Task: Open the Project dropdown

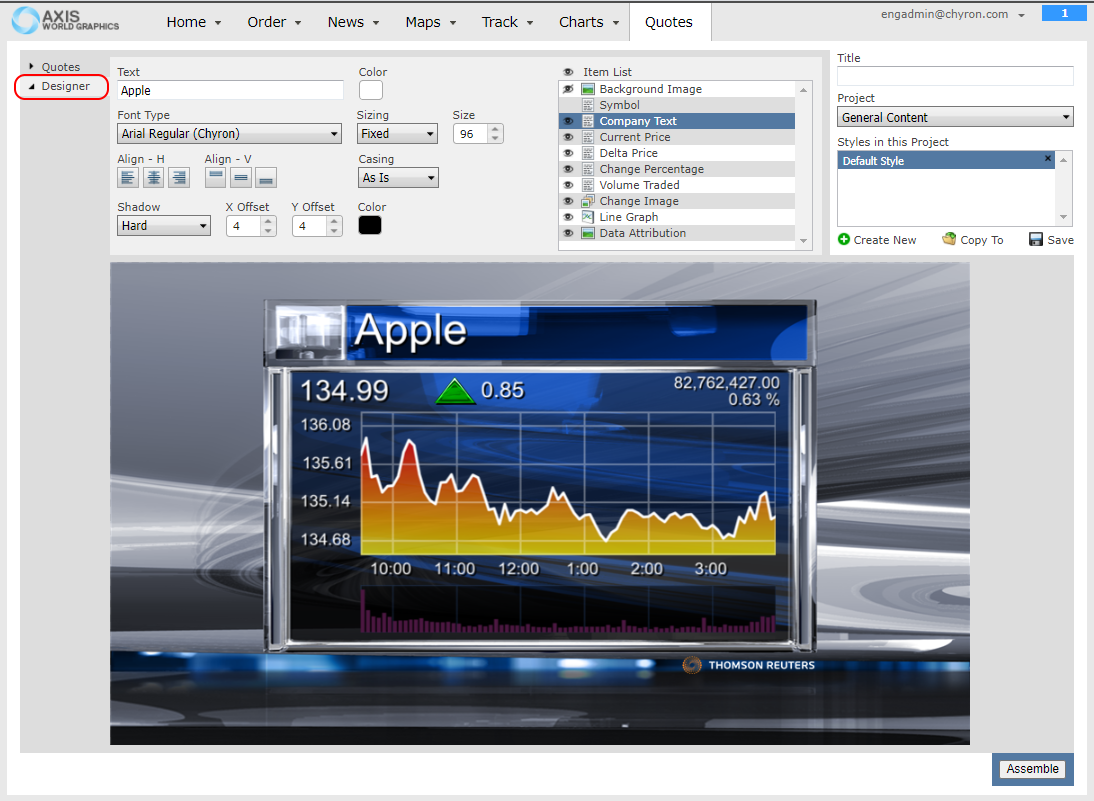Action: tap(955, 118)
